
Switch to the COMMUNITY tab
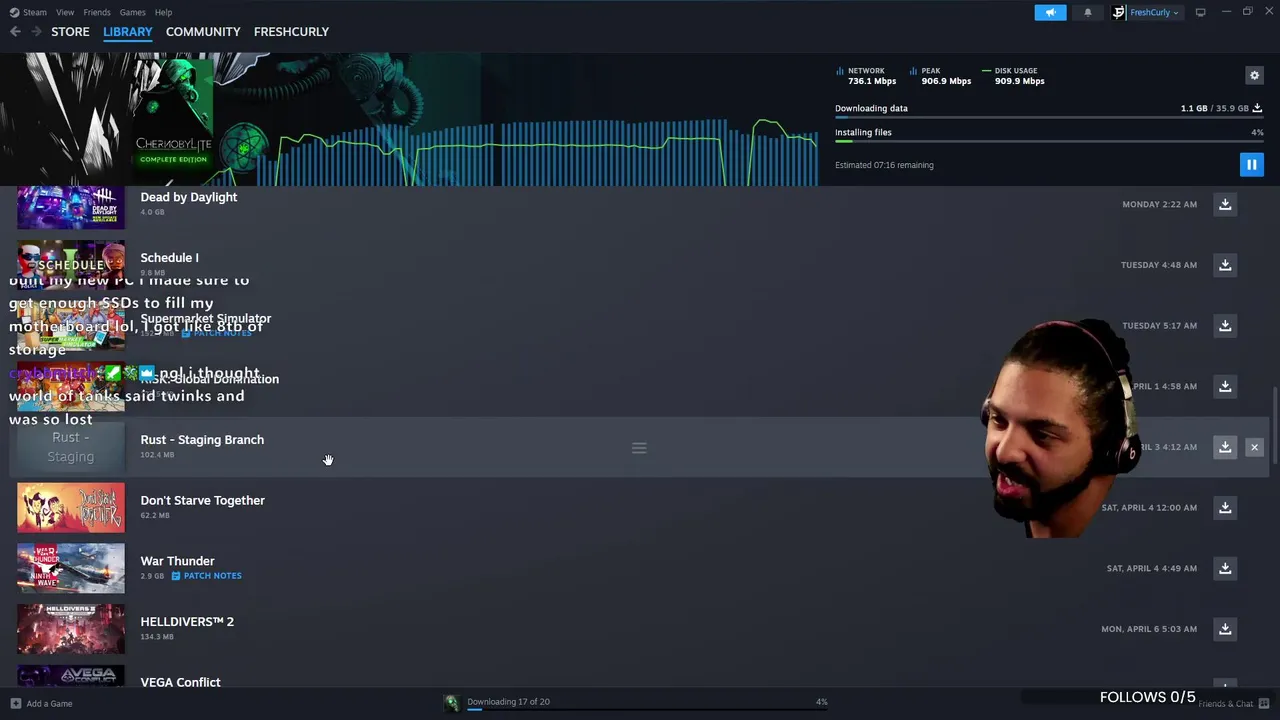pyautogui.click(x=203, y=32)
